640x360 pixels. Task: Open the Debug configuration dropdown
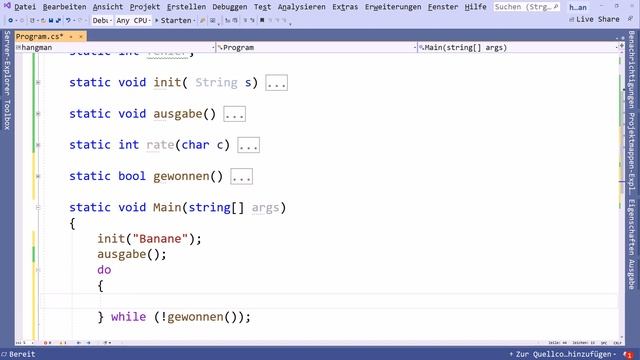tap(102, 20)
